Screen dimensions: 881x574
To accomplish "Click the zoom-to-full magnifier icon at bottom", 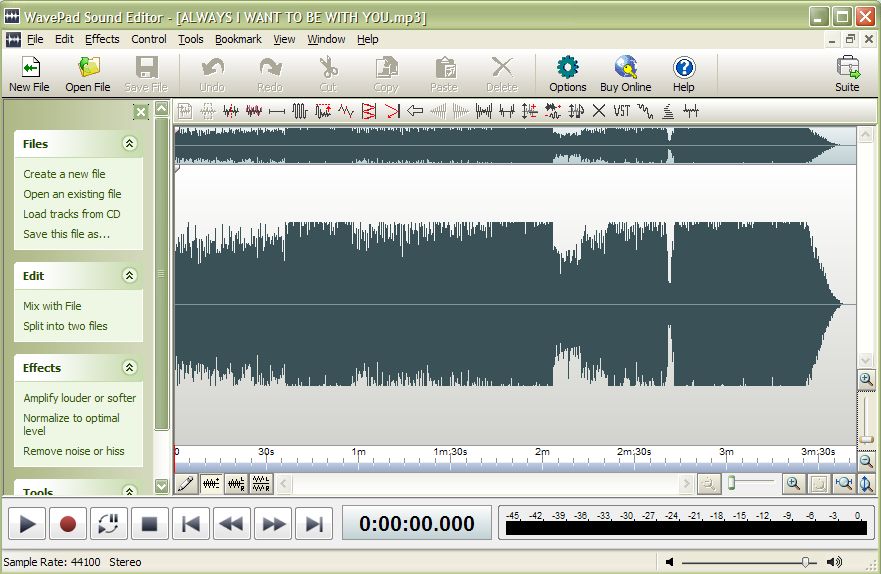I will (843, 484).
